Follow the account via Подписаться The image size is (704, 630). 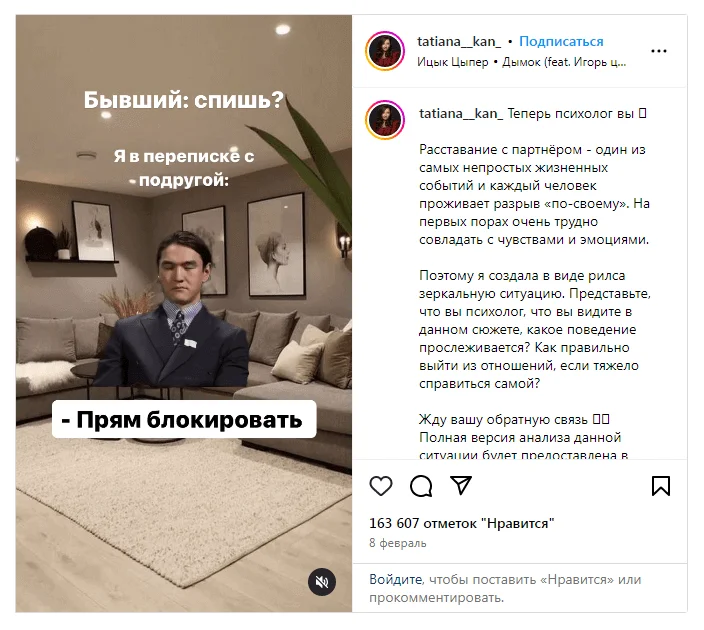561,41
